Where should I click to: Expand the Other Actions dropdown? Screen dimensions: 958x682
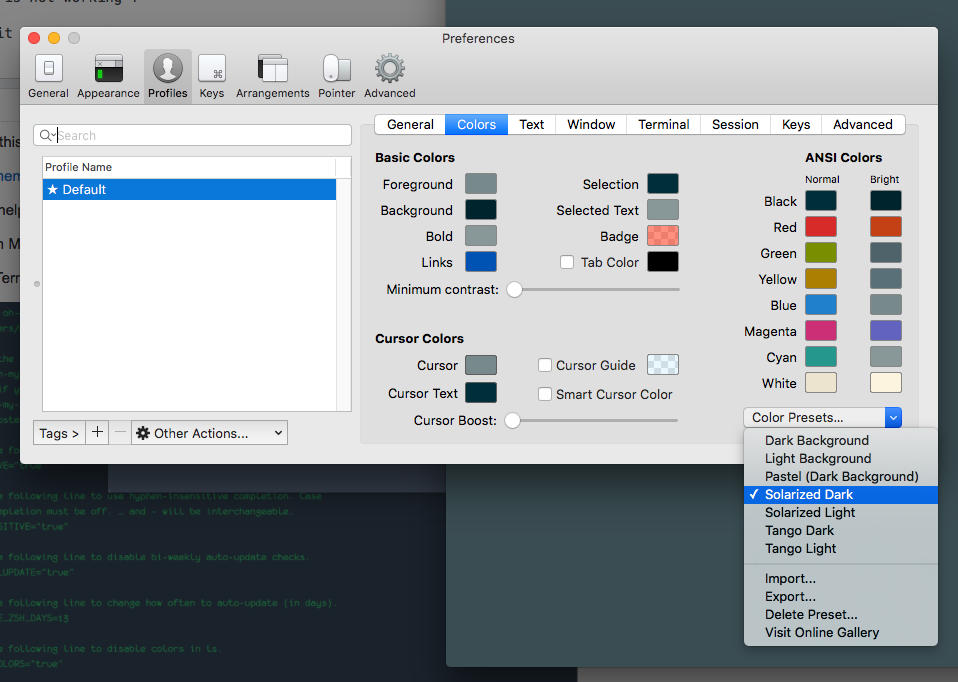coord(210,433)
